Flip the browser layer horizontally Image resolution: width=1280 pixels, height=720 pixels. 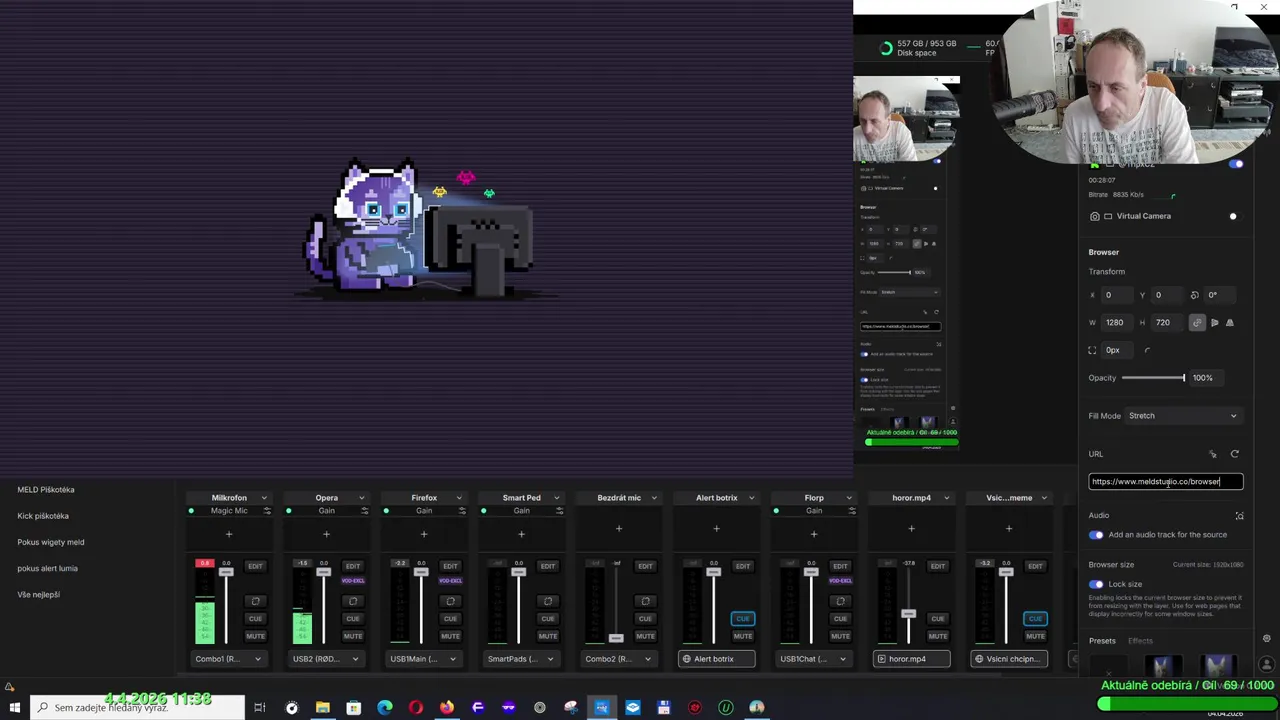pos(1214,323)
